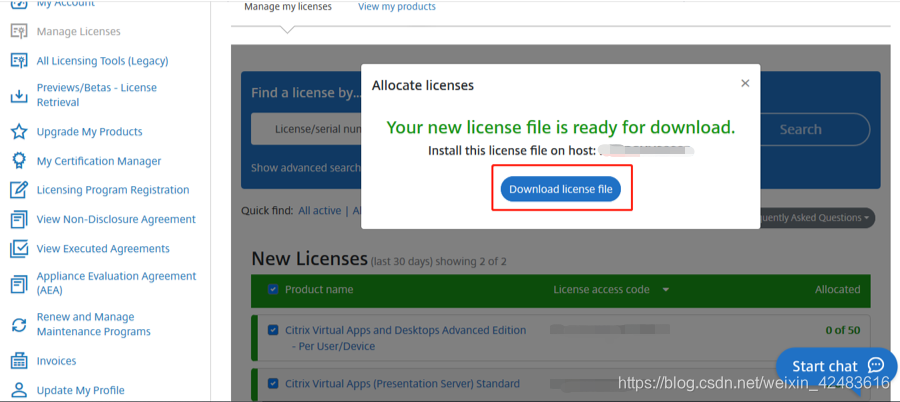Switch to View my products tab
900x402 pixels.
pos(397,7)
